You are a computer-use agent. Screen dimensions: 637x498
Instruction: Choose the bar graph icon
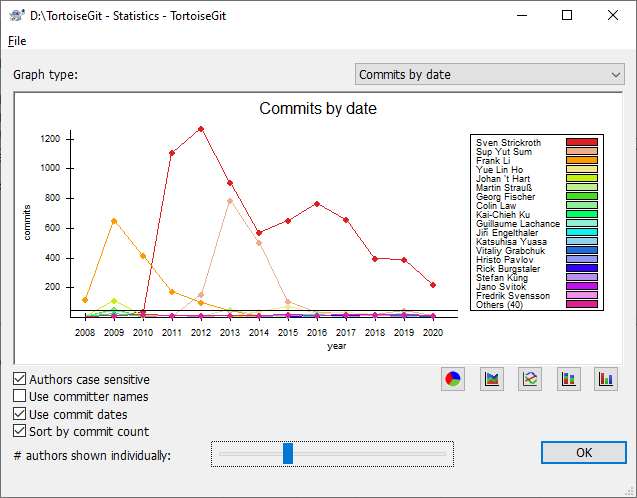coord(606,379)
